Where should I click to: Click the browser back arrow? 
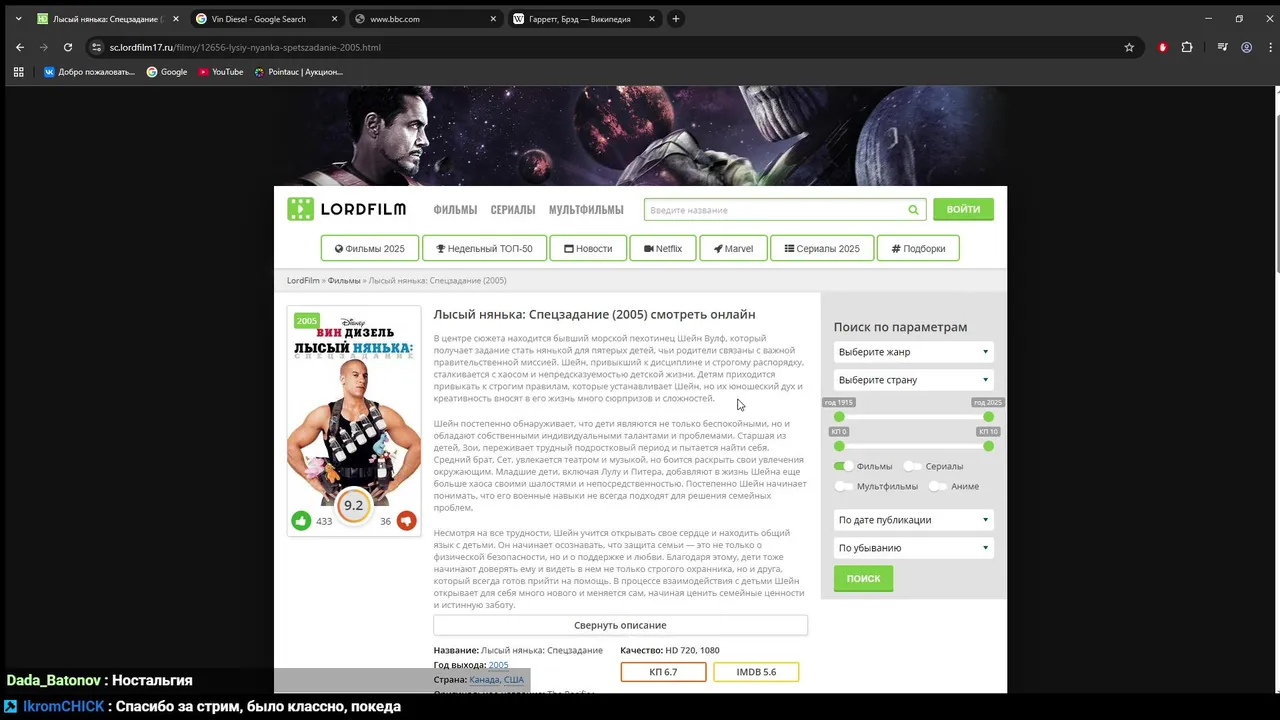pos(20,47)
